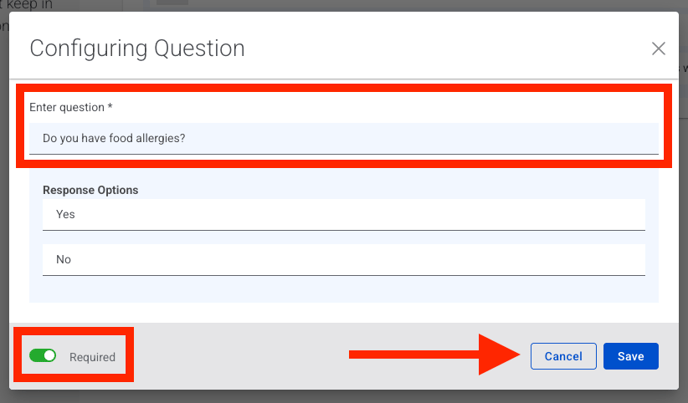Toggle the Required switch off

pyautogui.click(x=43, y=356)
